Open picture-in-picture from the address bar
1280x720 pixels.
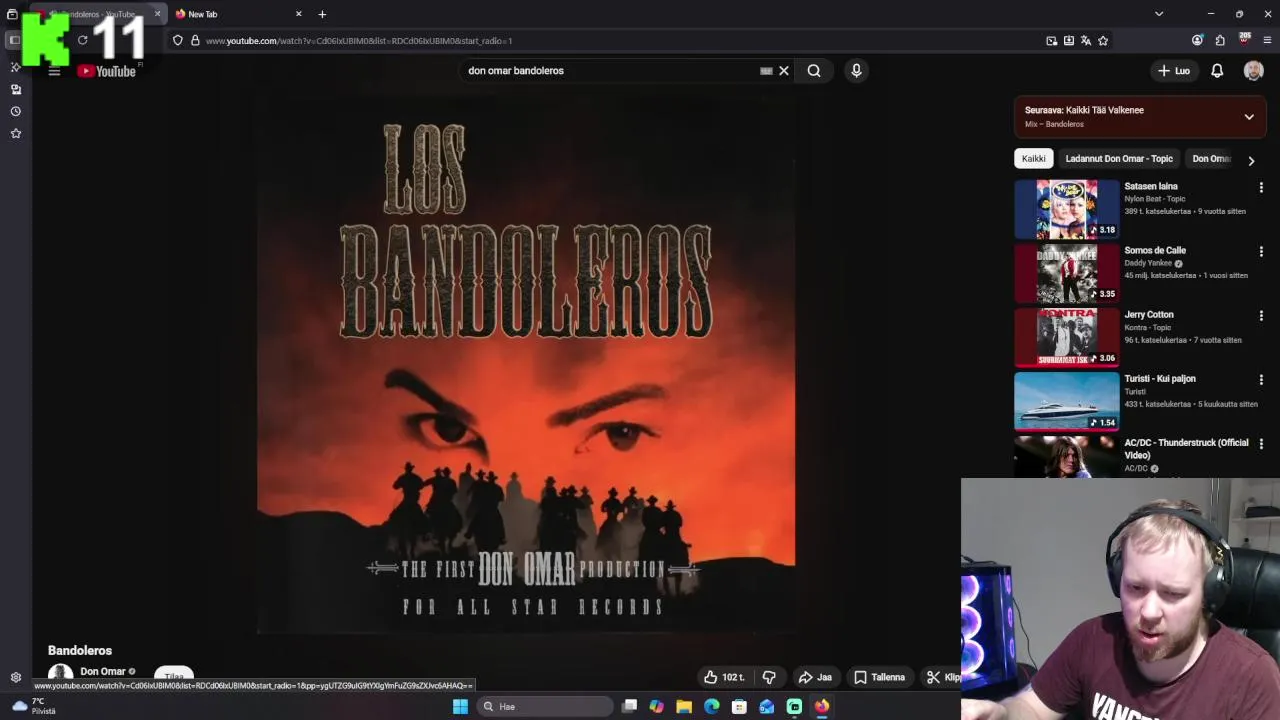tap(1051, 41)
